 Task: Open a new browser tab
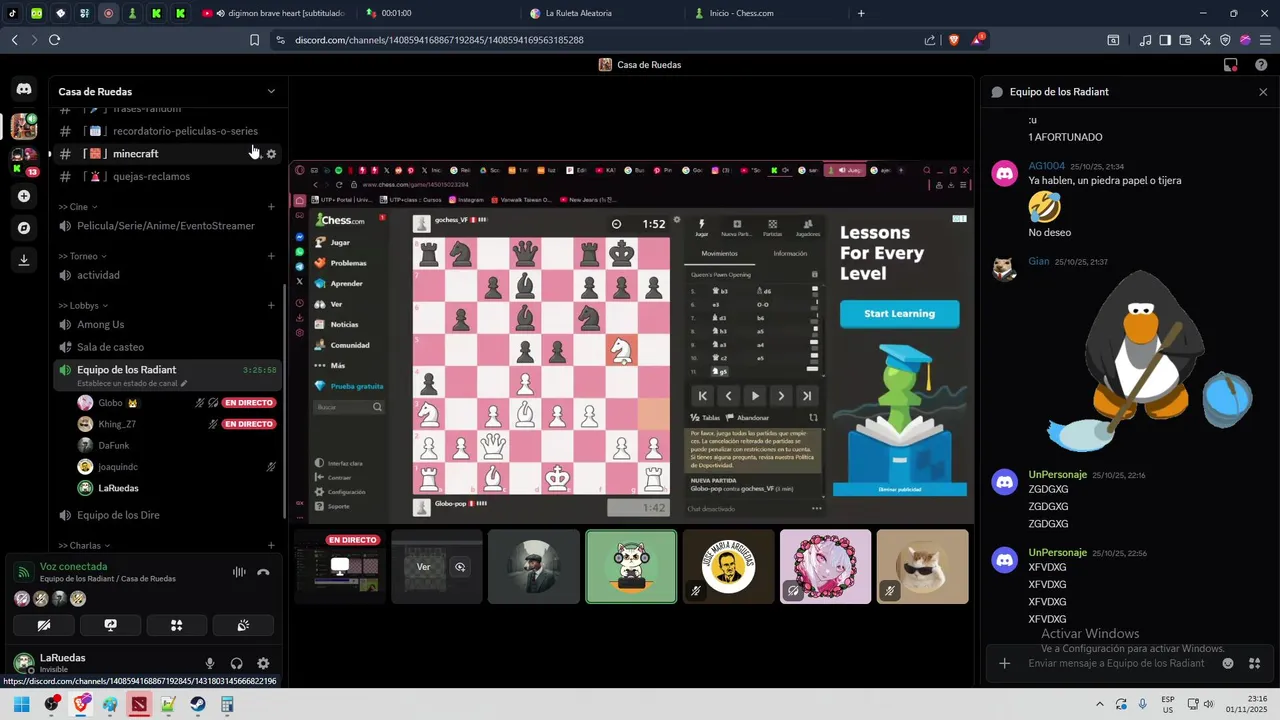coord(861,13)
